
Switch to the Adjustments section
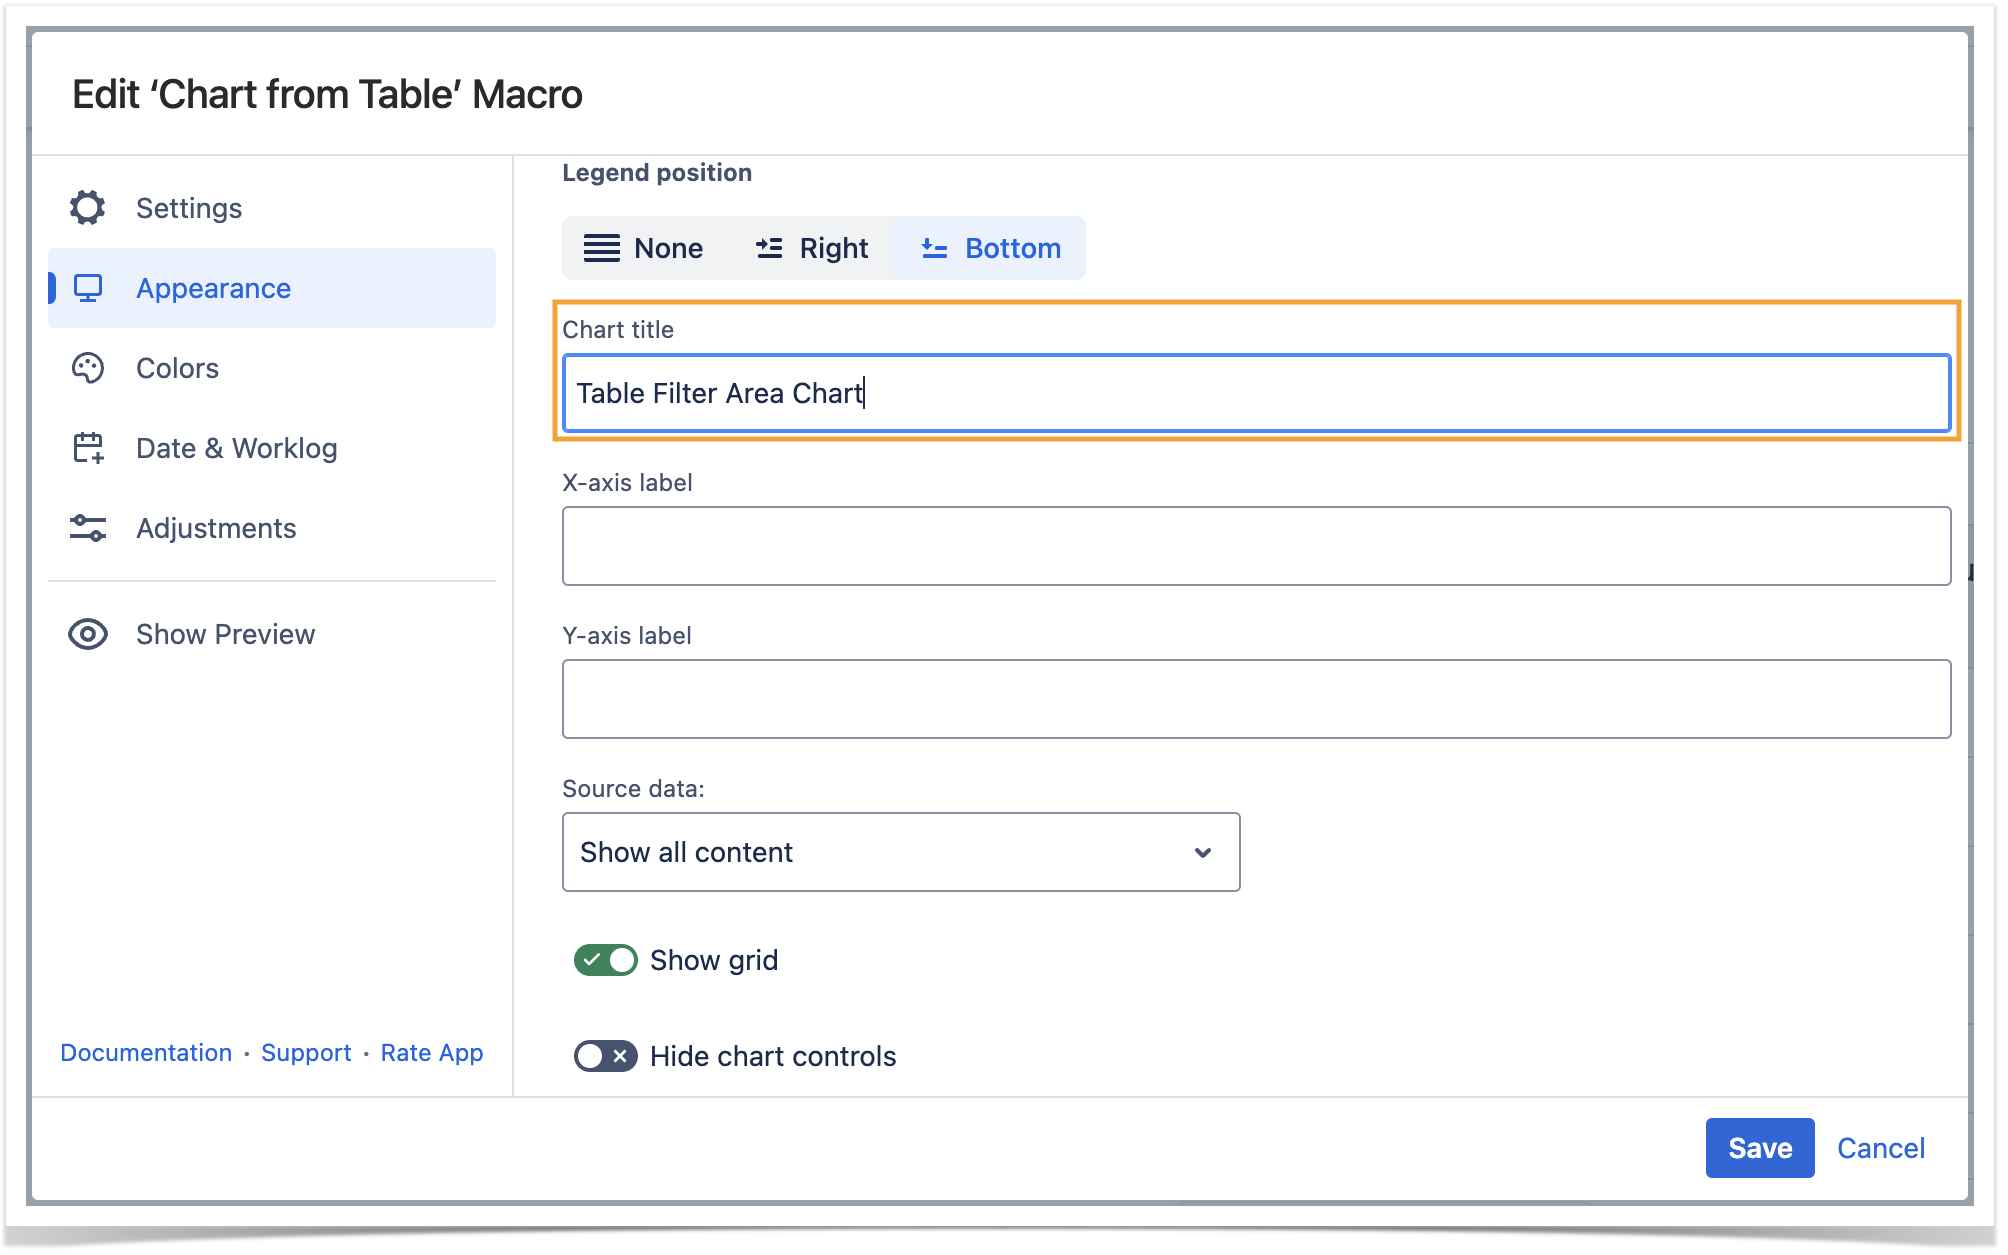tap(216, 528)
